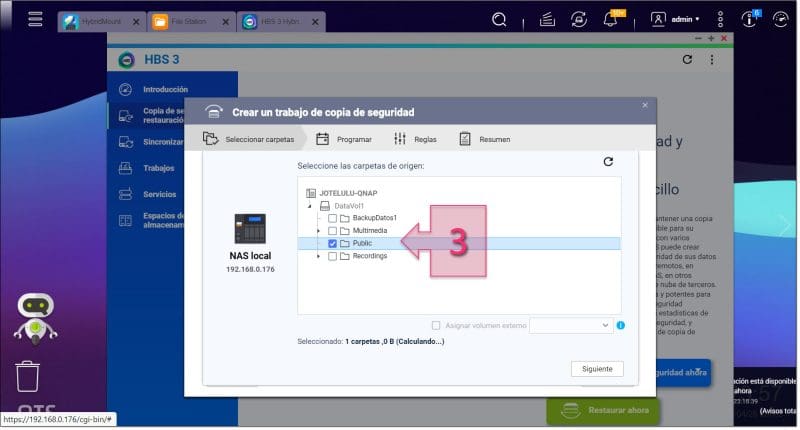Screen dimensions: 800x430
Task: Check the Multimedia folder checkbox
Action: [333, 231]
